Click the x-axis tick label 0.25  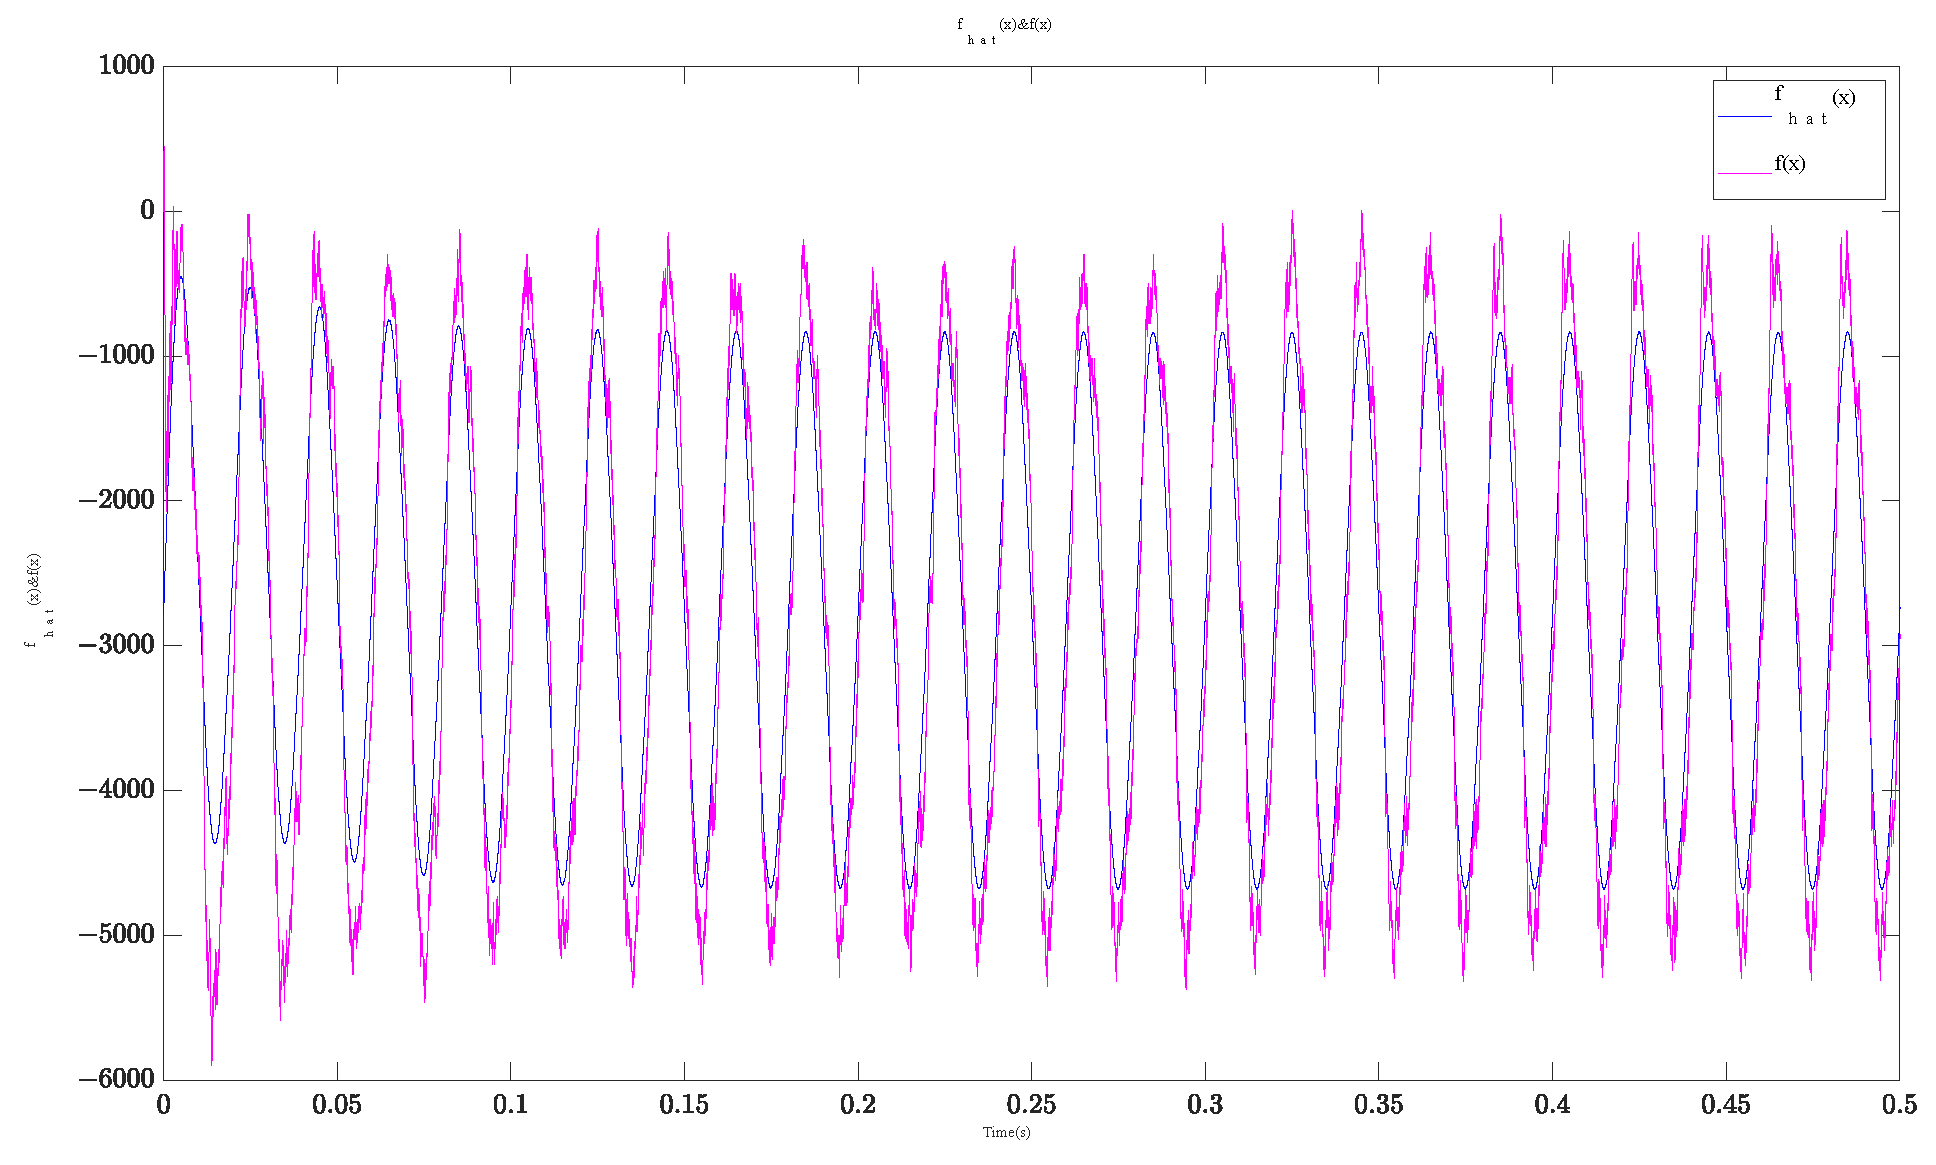click(1031, 1105)
